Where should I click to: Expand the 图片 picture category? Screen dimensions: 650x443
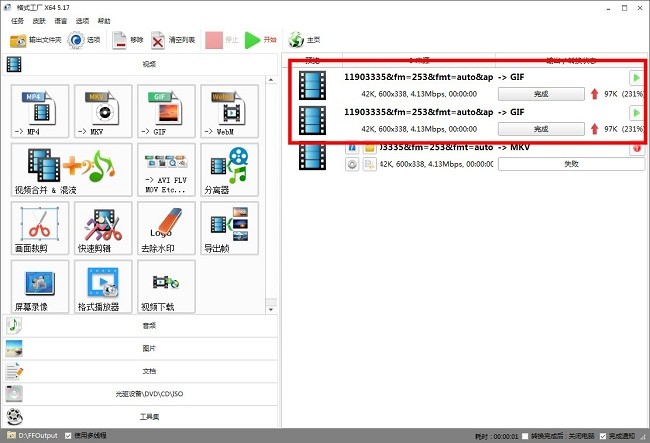pyautogui.click(x=140, y=349)
